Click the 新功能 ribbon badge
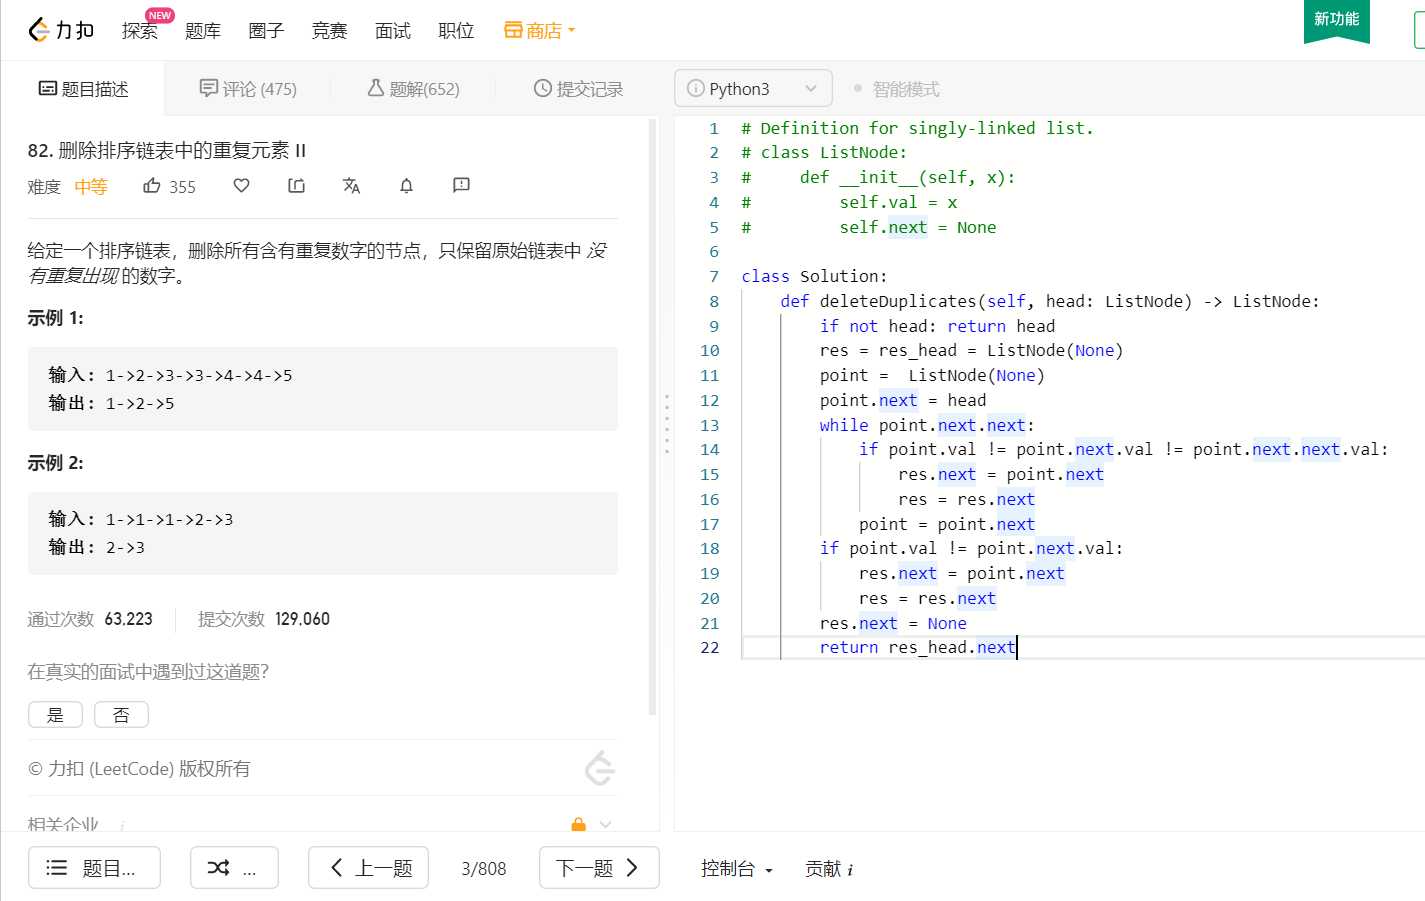The height and width of the screenshot is (901, 1425). click(1336, 20)
